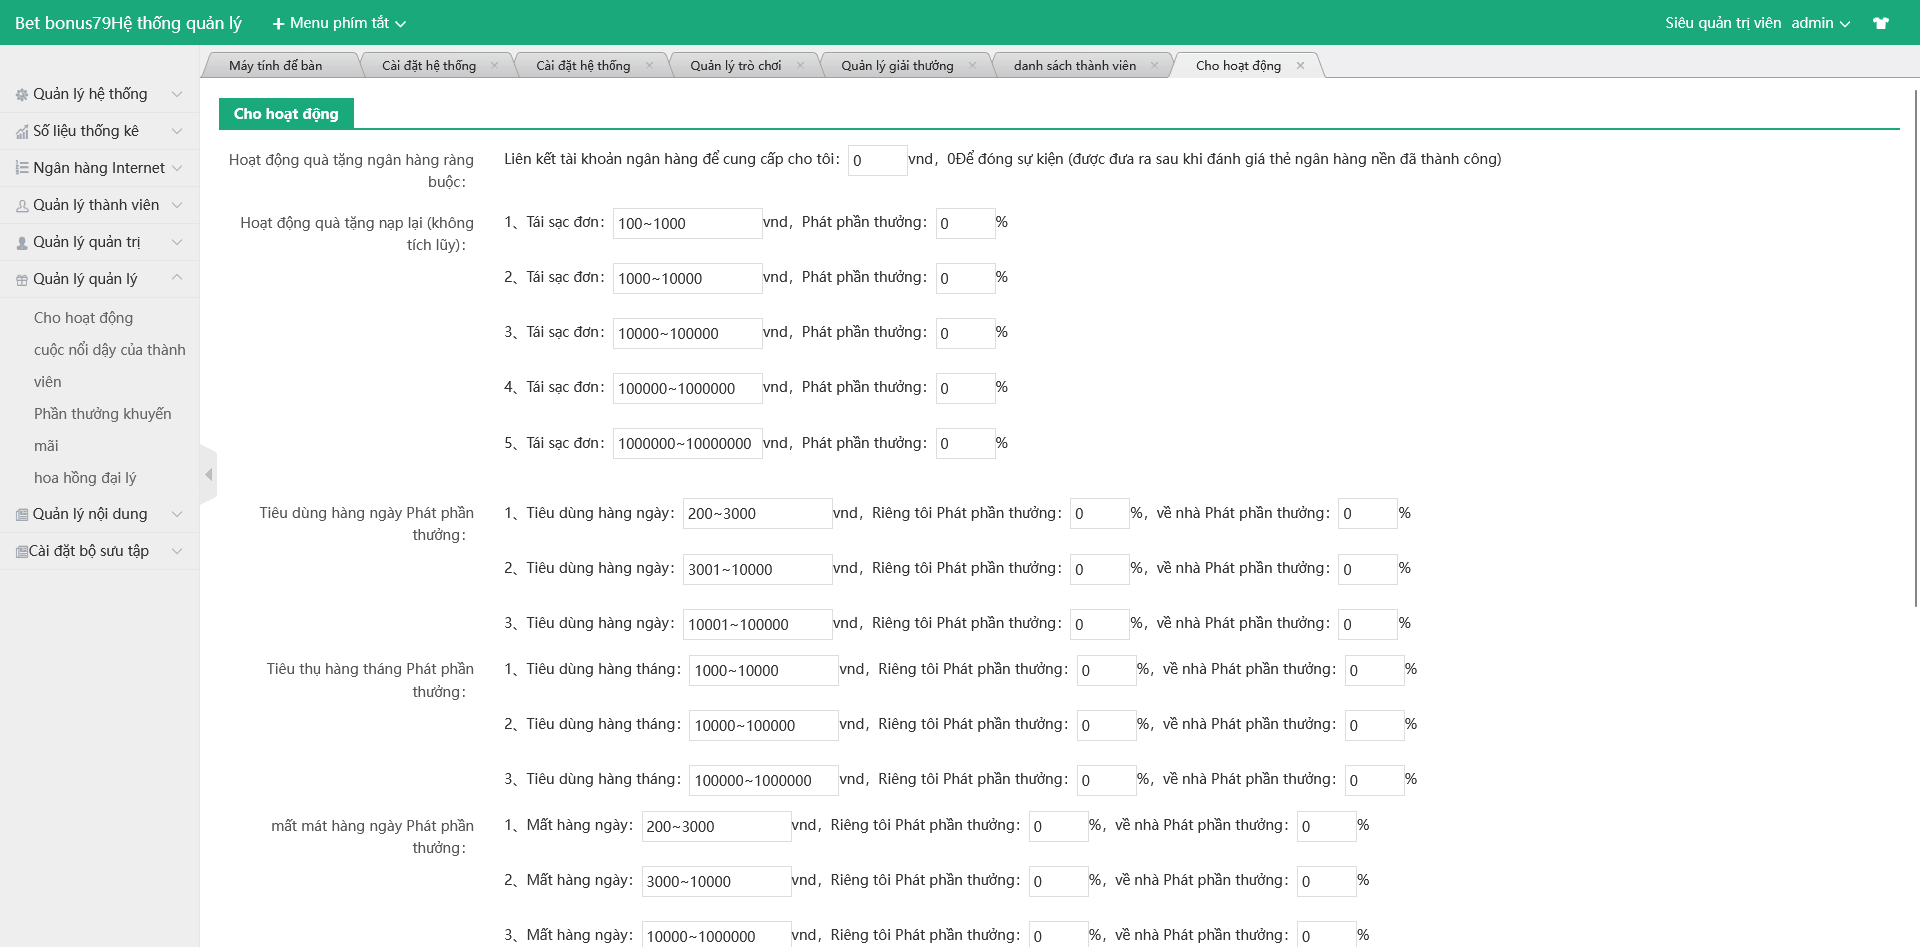Click the chart icon beside Số liệu thống kê
This screenshot has width=1920, height=947.
pyautogui.click(x=22, y=132)
